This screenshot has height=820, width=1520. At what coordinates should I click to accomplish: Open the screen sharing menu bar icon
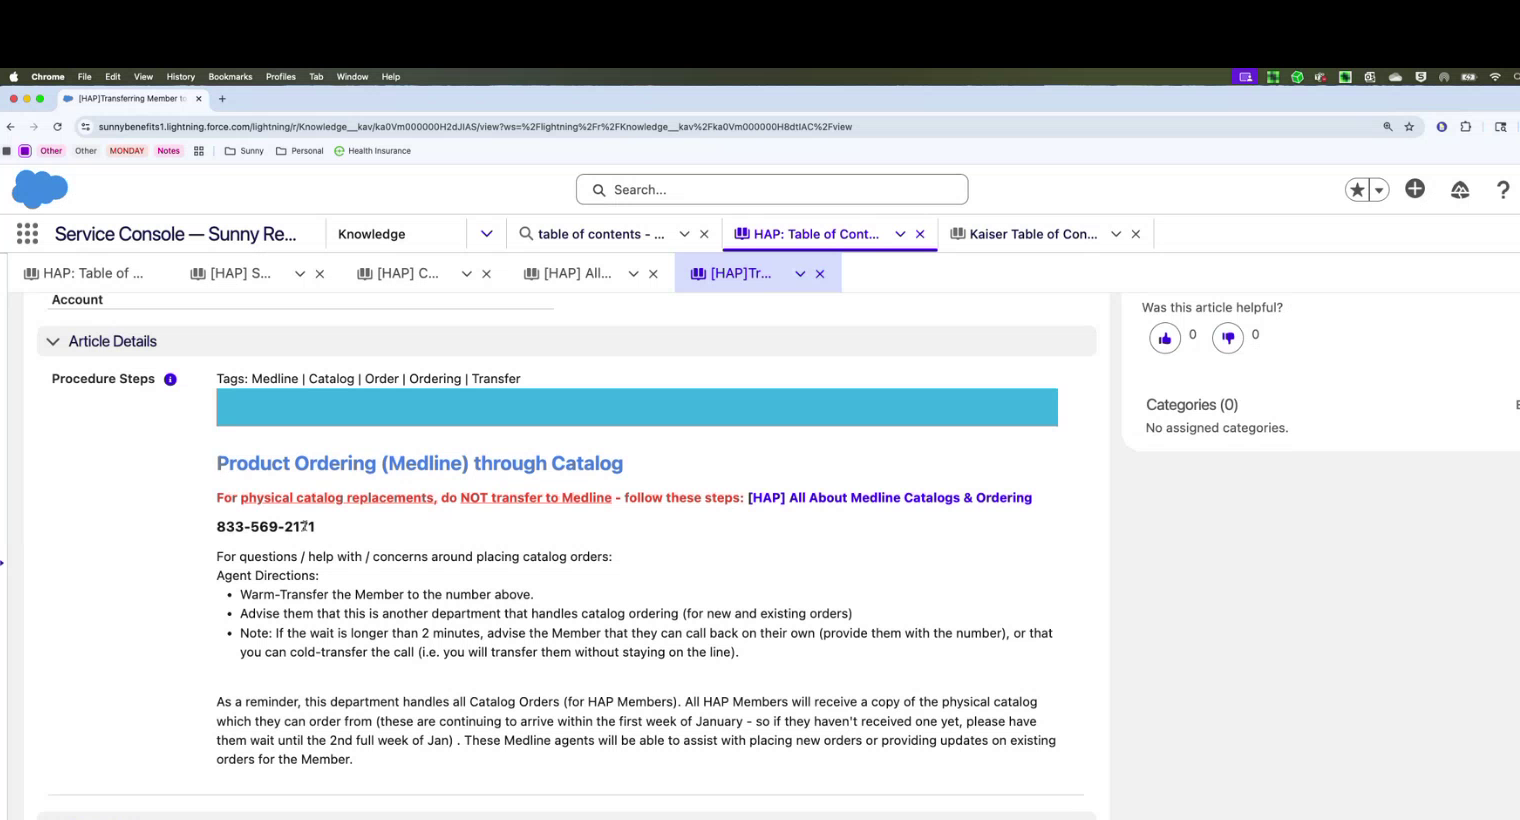click(x=1244, y=76)
